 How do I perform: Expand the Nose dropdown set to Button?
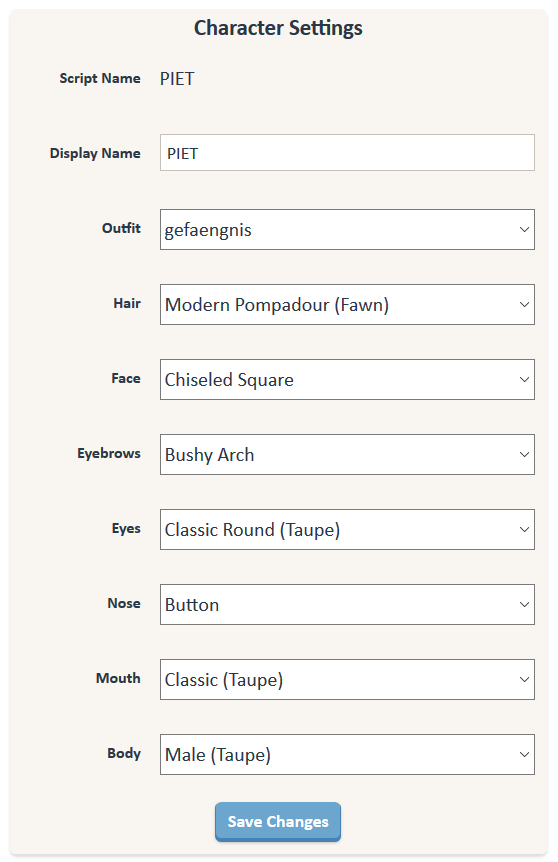coord(347,605)
